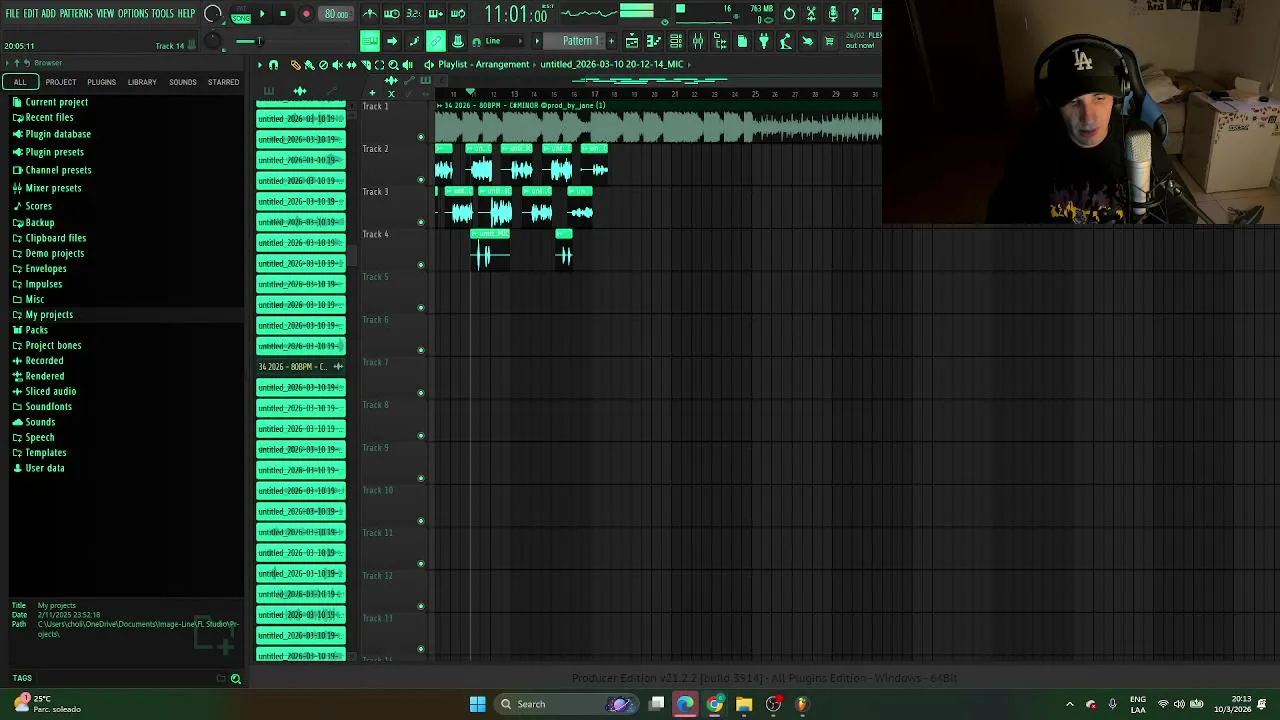This screenshot has height=720, width=1280.
Task: Select the STARRED browser tab
Action: pos(223,82)
